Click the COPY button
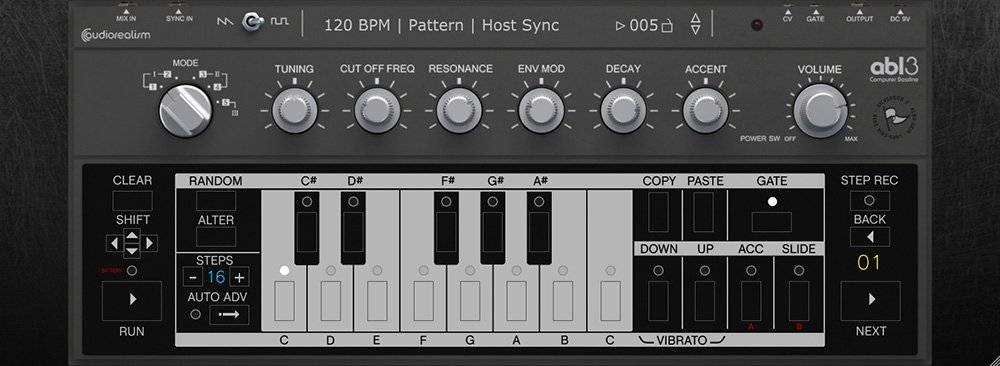The image size is (1000, 366). pos(658,212)
